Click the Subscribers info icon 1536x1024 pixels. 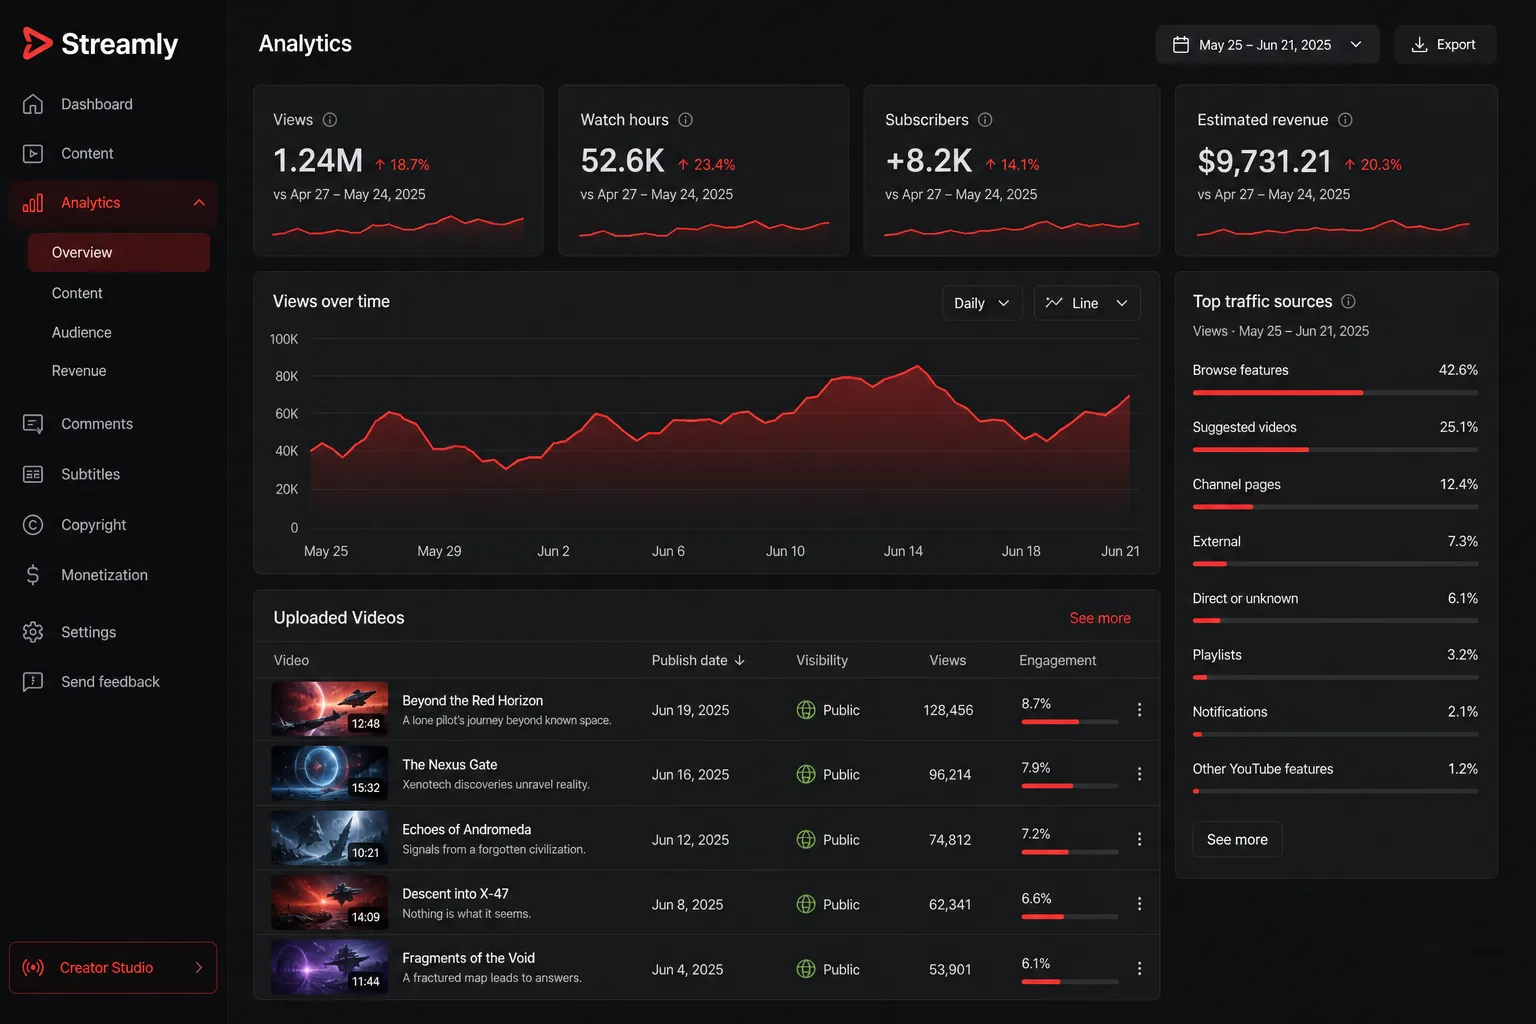[985, 120]
